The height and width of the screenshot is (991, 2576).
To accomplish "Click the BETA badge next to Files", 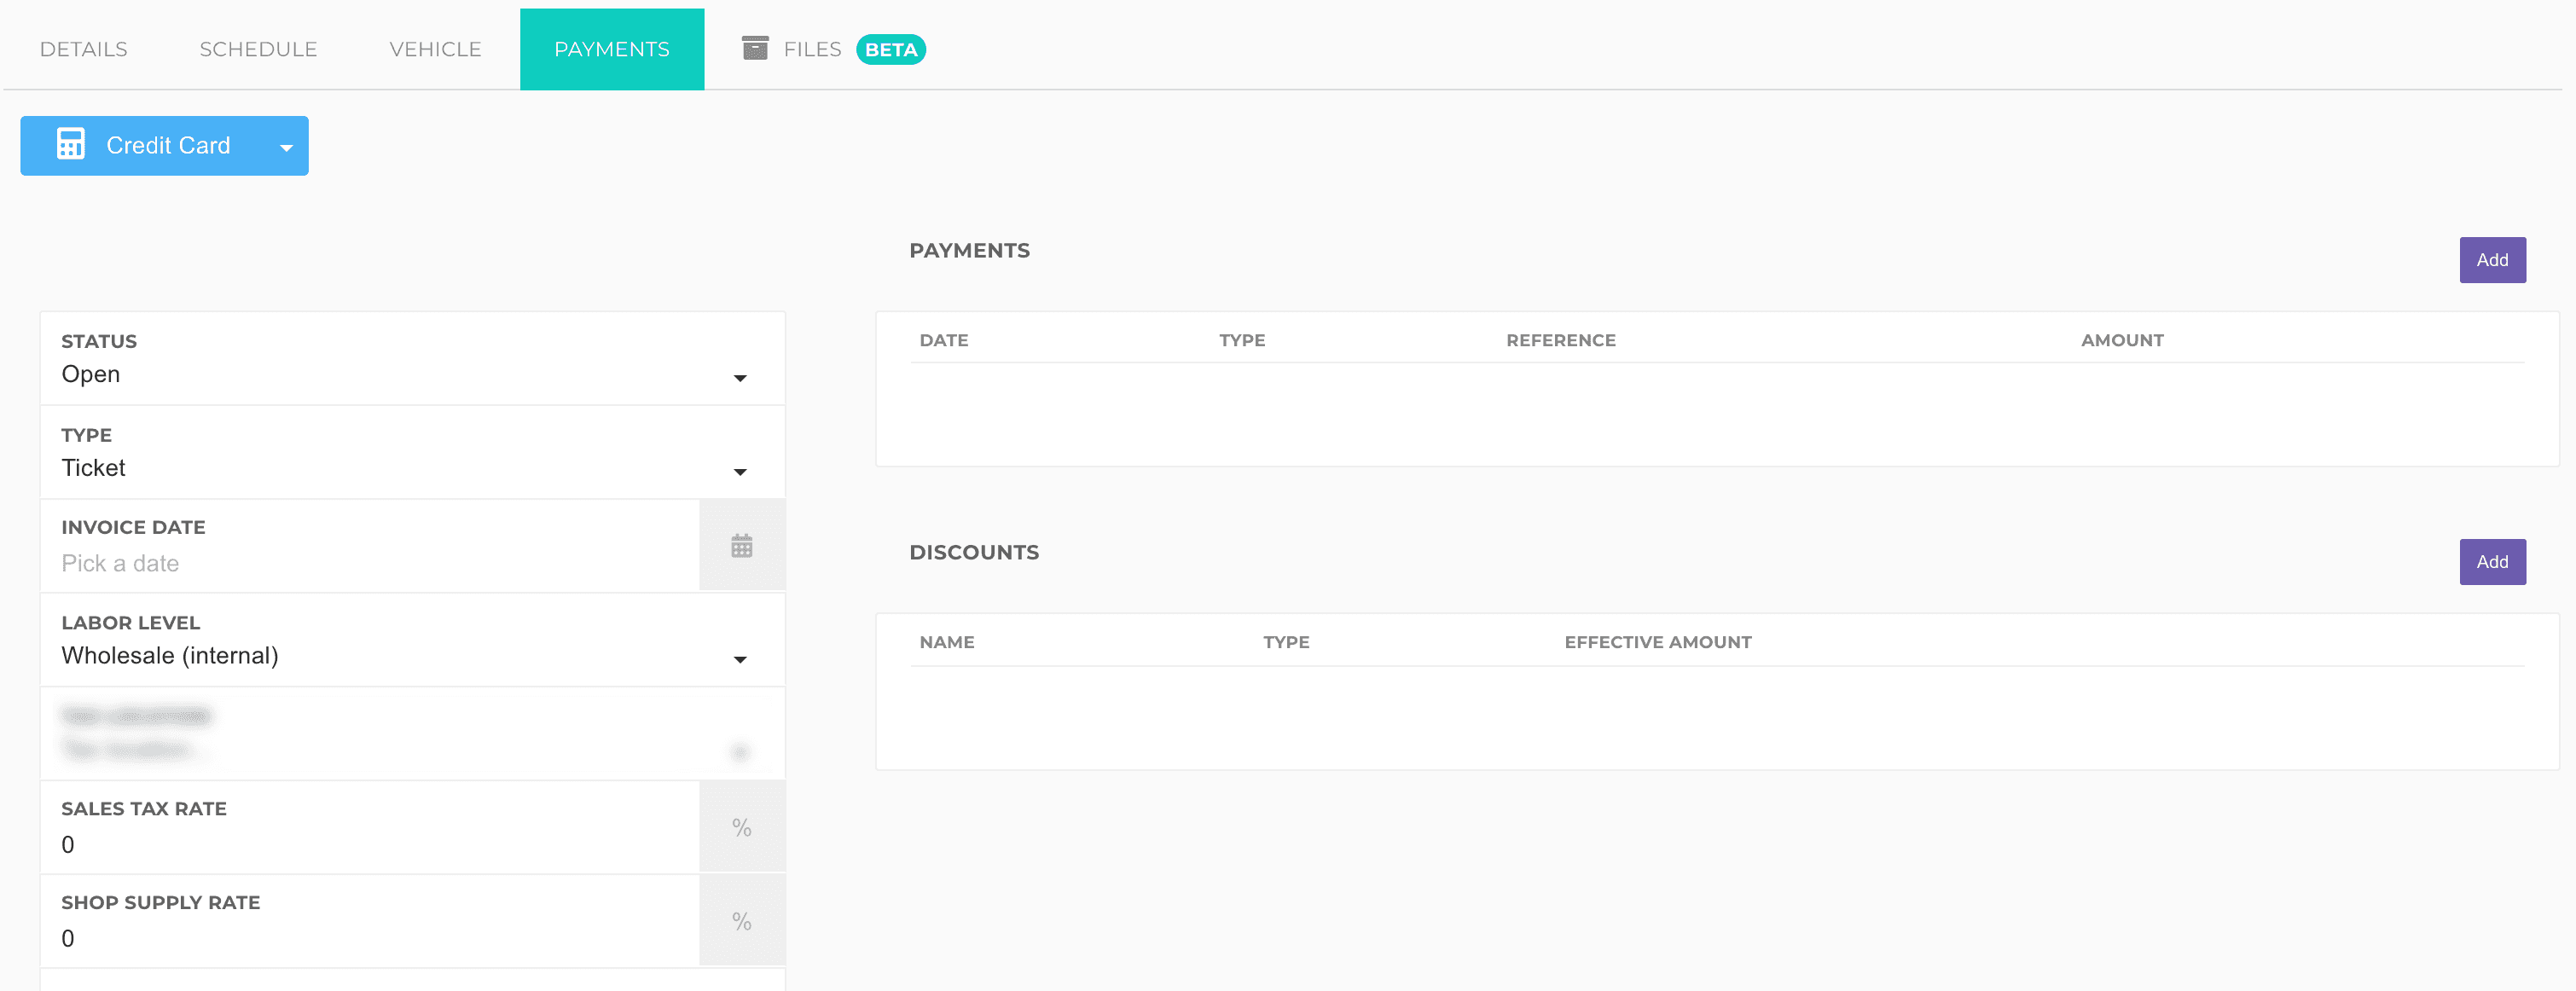I will point(890,49).
